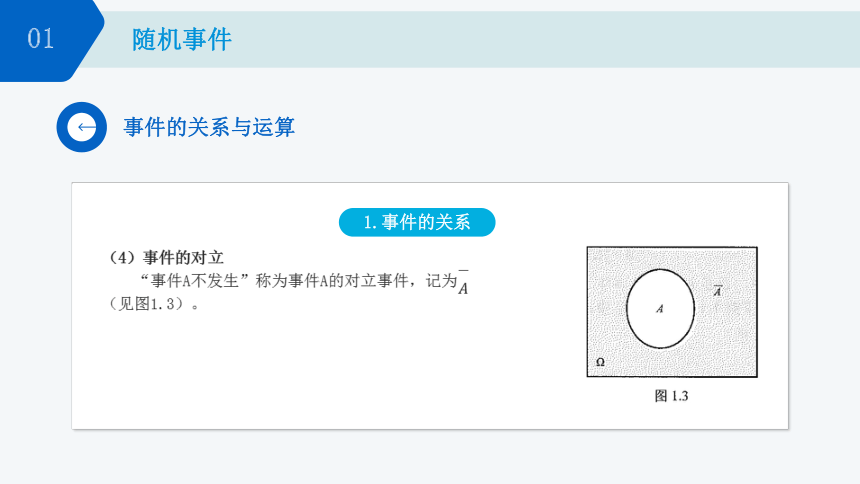This screenshot has width=860, height=484.
Task: Click the A-bar label in shaded region
Action: (x=717, y=291)
